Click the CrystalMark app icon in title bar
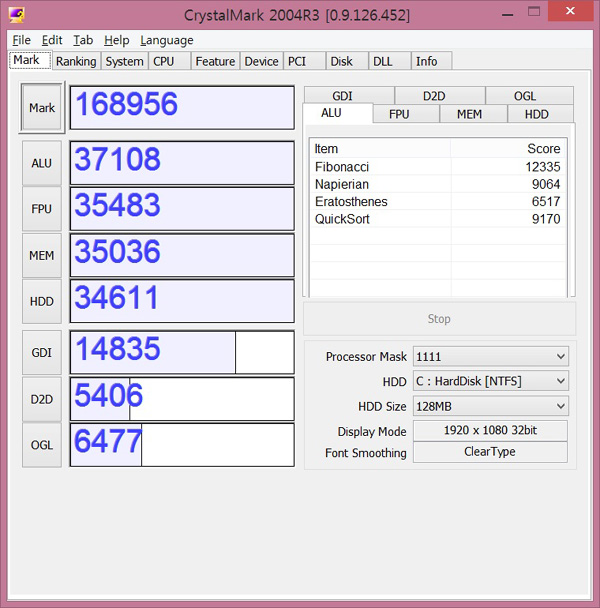Viewport: 600px width, 608px height. [x=16, y=15]
